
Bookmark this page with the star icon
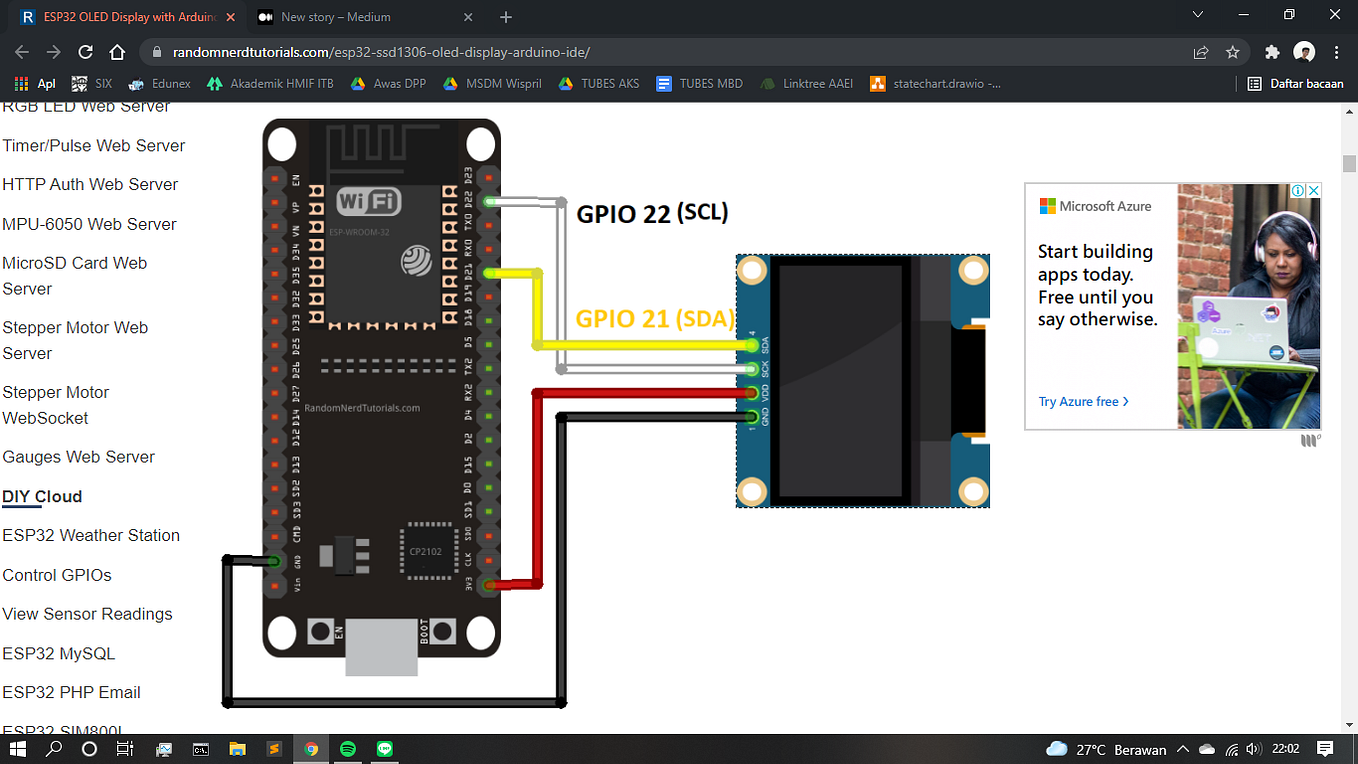(1232, 51)
